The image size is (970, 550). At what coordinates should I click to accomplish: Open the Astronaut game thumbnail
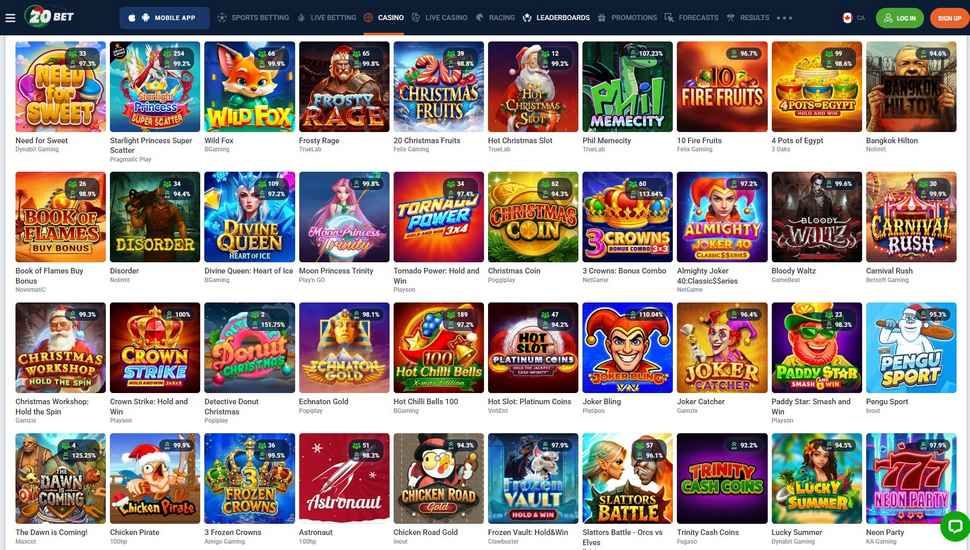tap(344, 478)
